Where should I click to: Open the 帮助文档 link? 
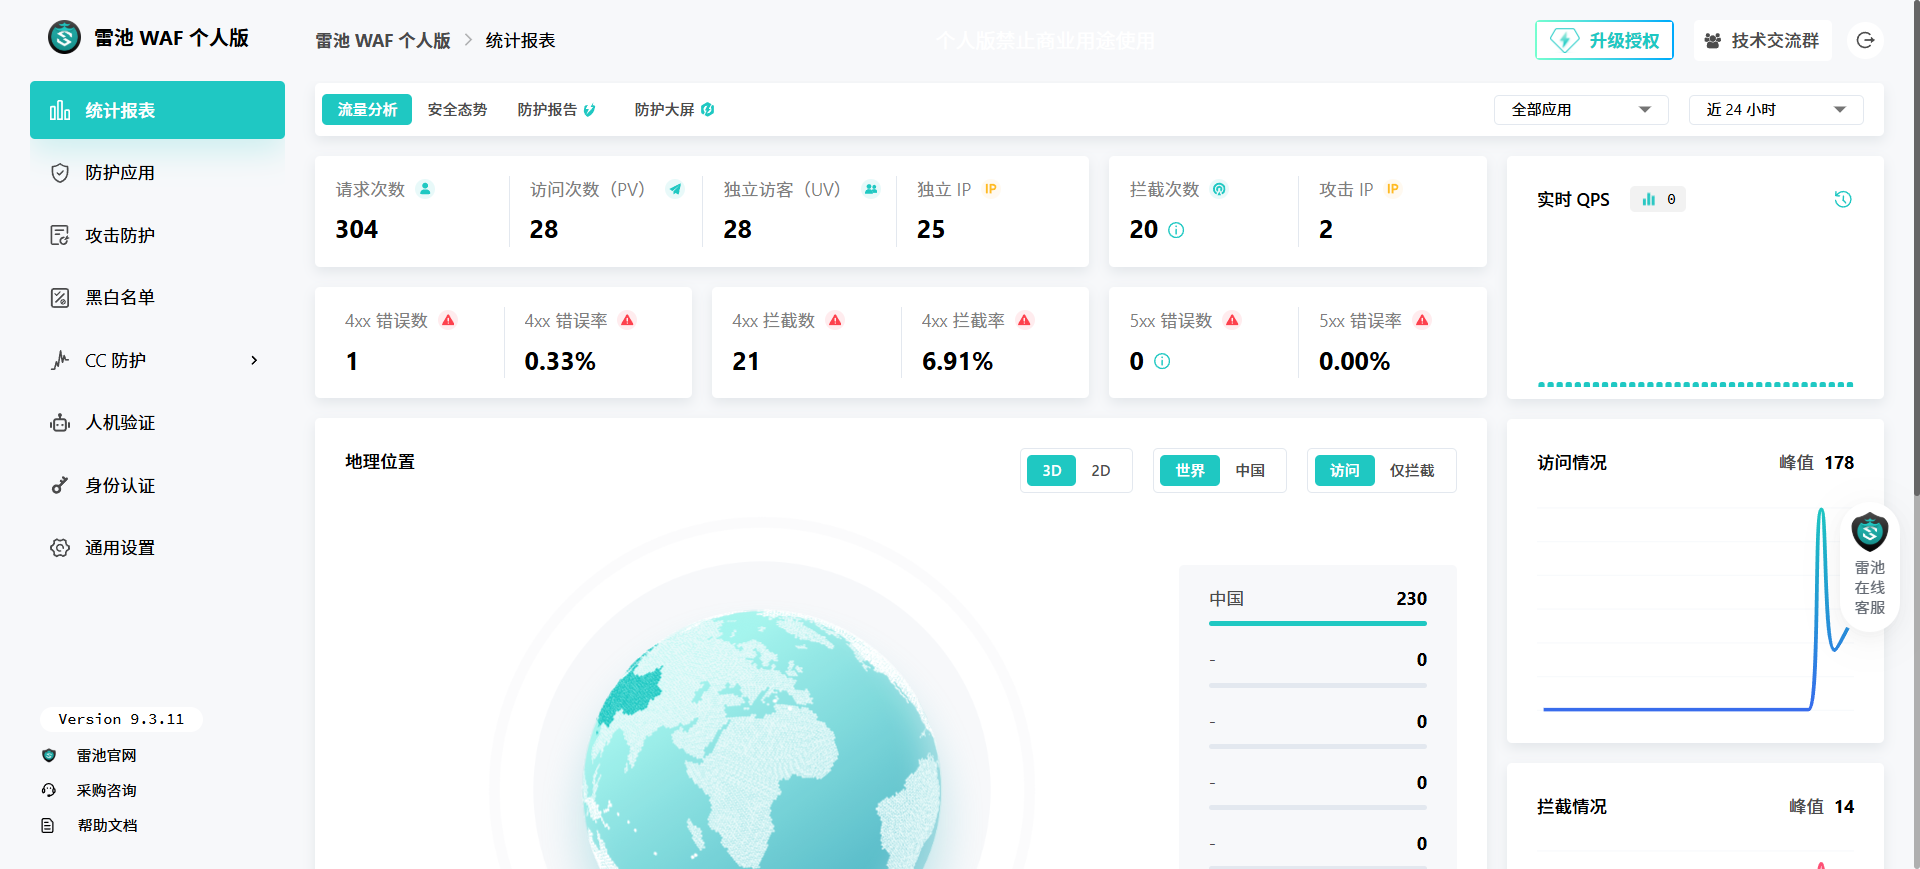pos(107,825)
